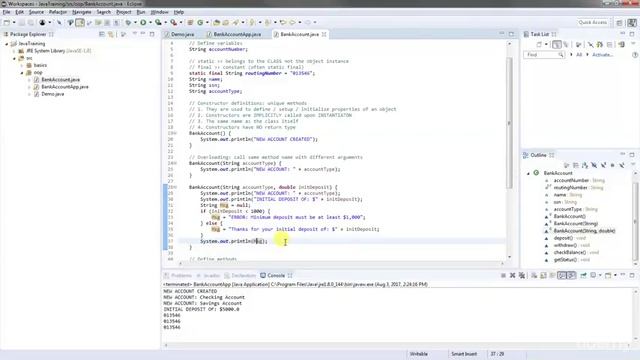Click Pin Console icon
640x360 pixels.
click(x=583, y=276)
